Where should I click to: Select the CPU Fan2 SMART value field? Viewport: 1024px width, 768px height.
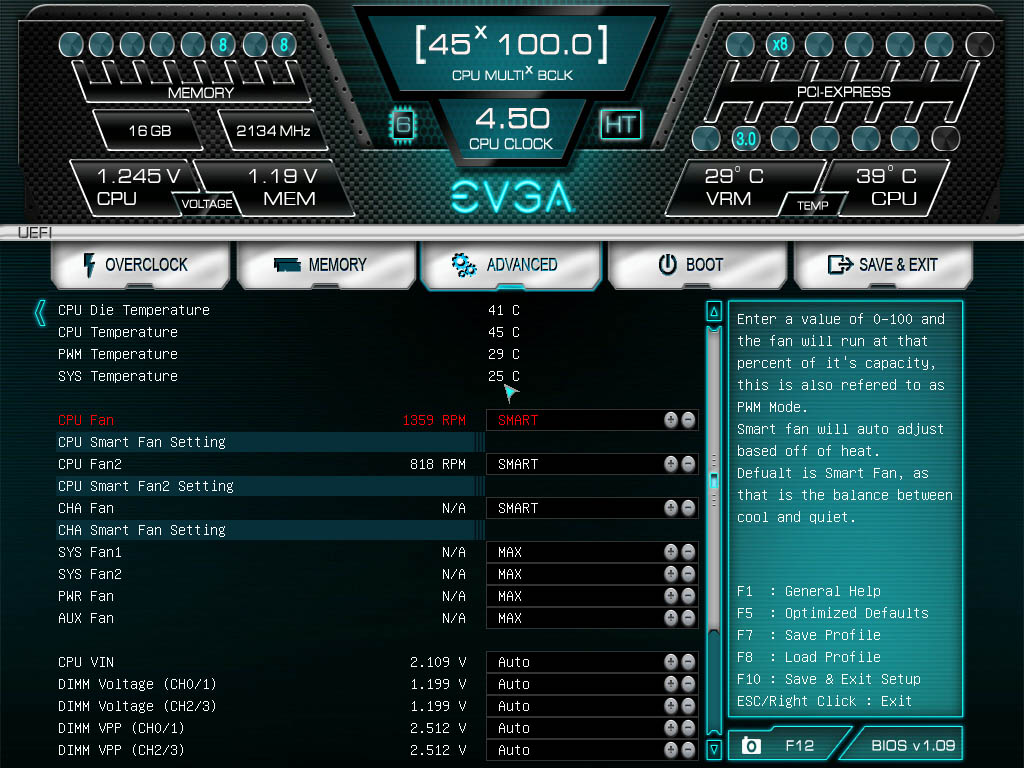tap(592, 464)
